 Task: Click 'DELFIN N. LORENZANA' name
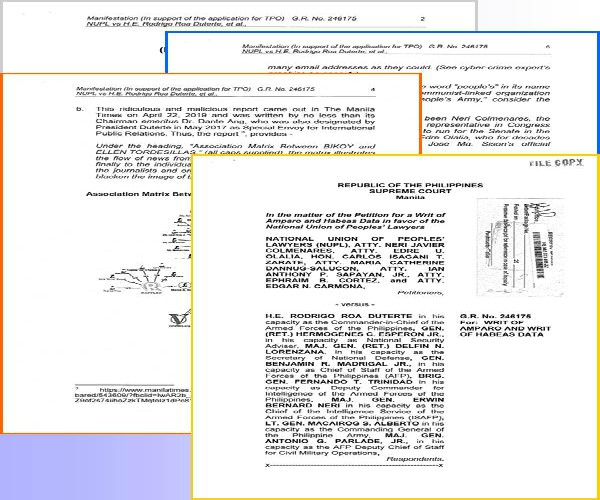(355, 349)
